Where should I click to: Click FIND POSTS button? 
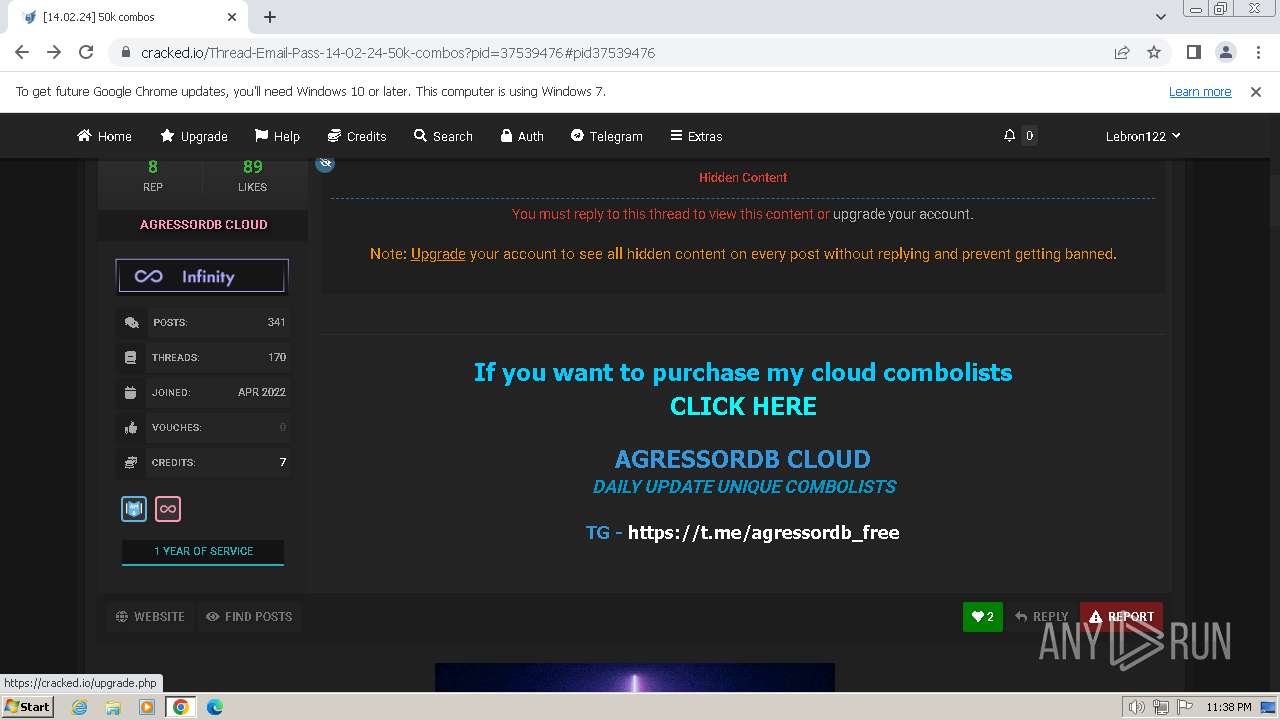coord(249,617)
